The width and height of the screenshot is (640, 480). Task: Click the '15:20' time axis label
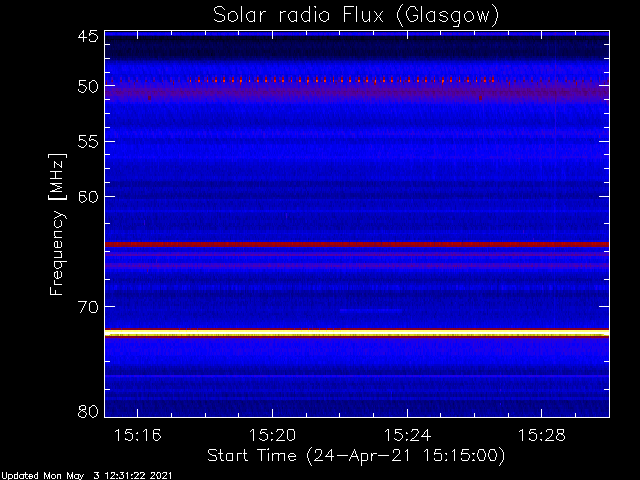pos(272,435)
